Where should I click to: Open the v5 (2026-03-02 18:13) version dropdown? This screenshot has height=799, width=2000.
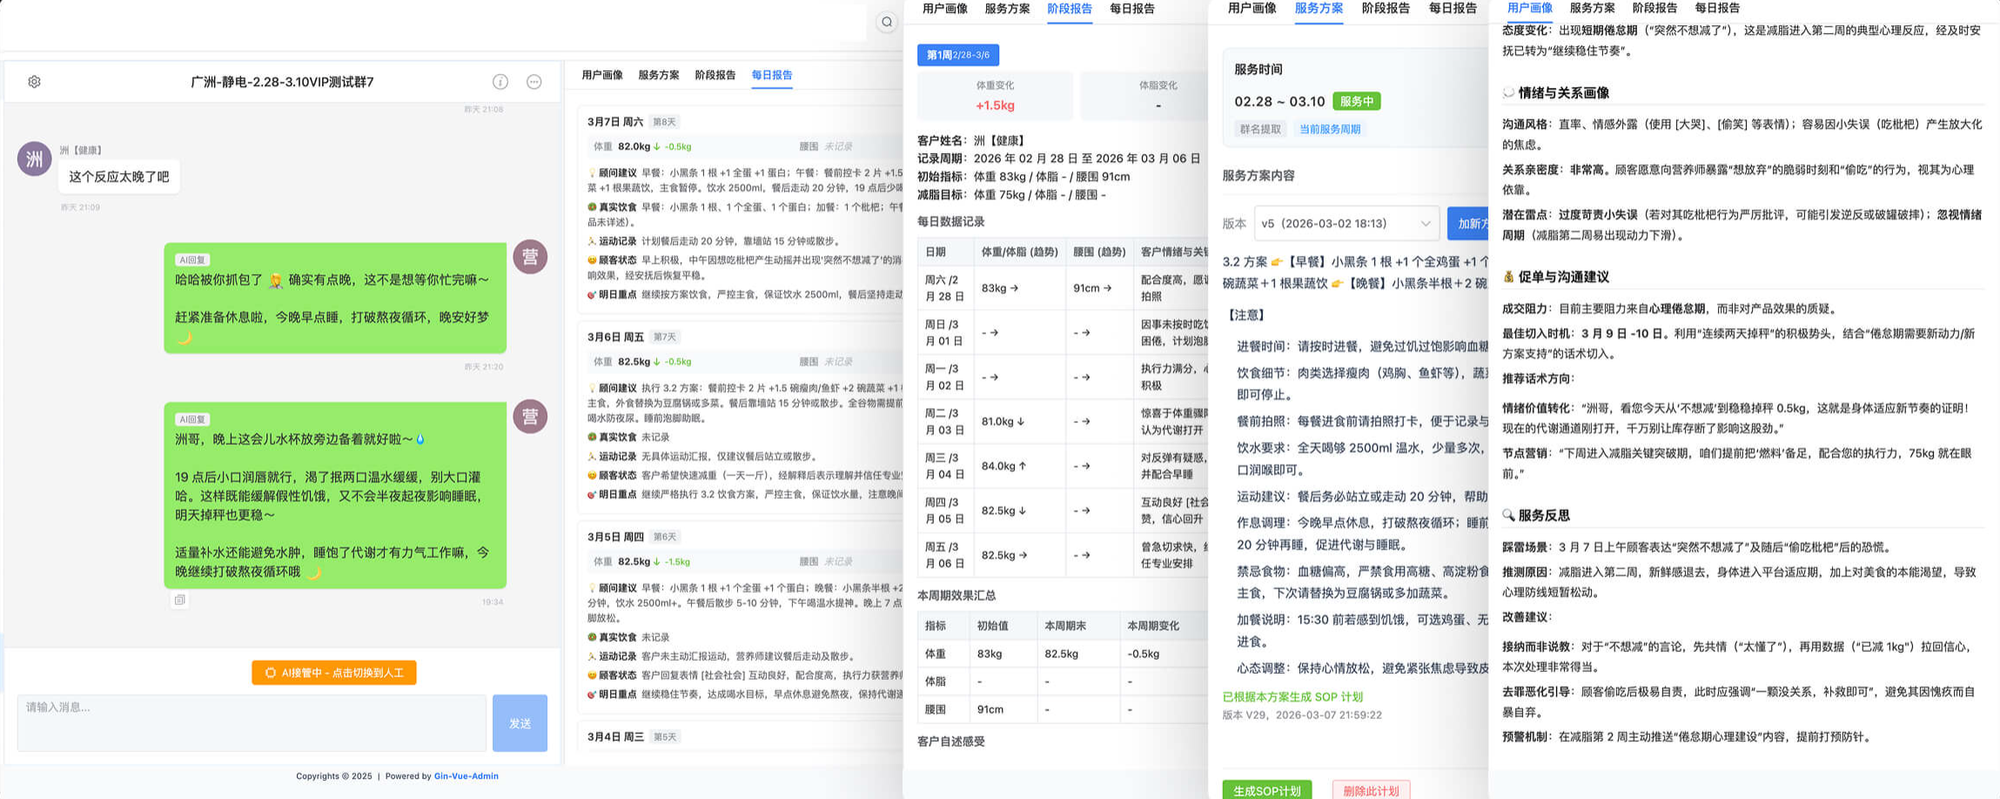(x=1346, y=223)
